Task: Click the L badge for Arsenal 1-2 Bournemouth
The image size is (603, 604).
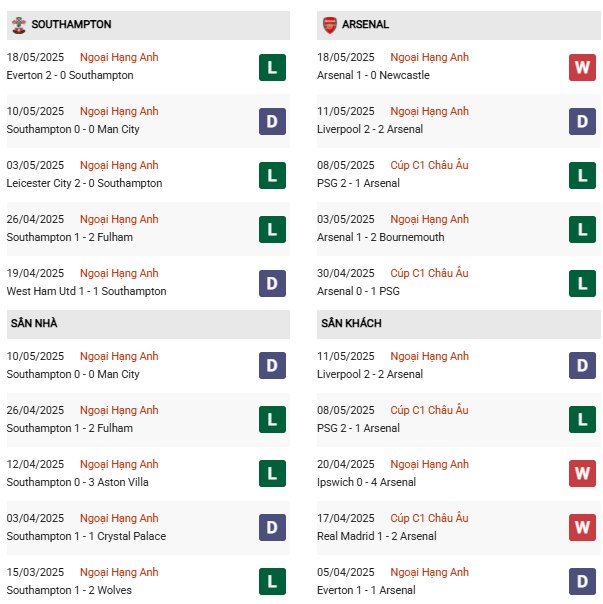Action: [x=582, y=229]
